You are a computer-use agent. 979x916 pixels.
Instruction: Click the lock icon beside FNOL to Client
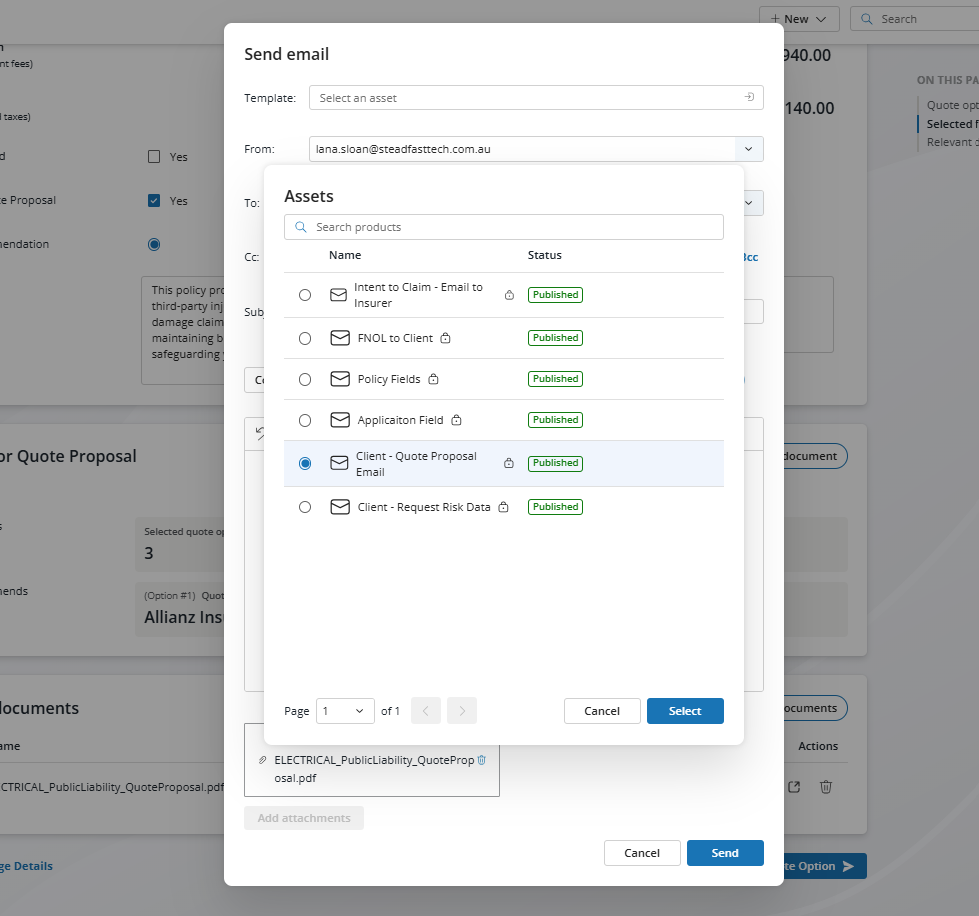click(446, 338)
